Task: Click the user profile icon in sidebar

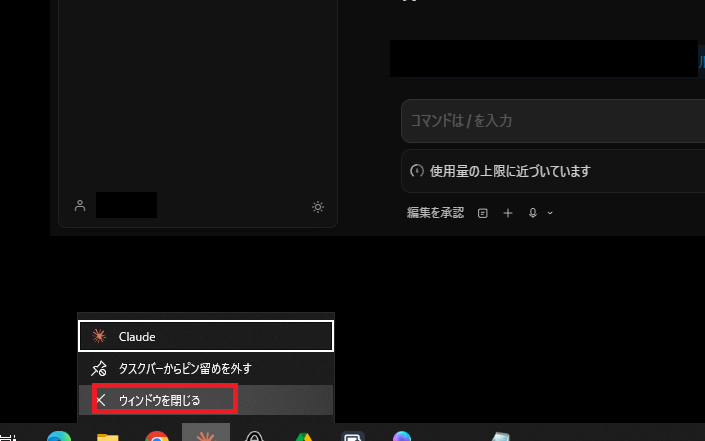Action: pyautogui.click(x=80, y=205)
